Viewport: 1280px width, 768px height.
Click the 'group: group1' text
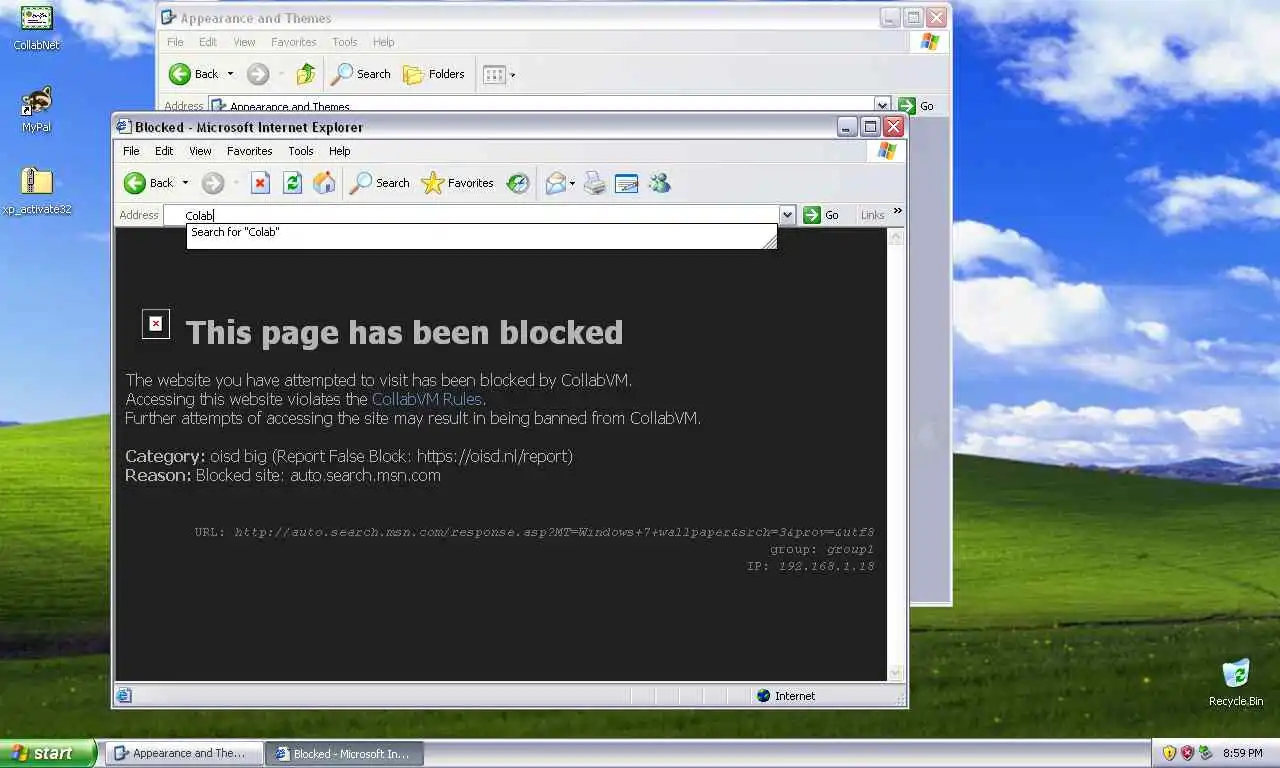pos(822,549)
